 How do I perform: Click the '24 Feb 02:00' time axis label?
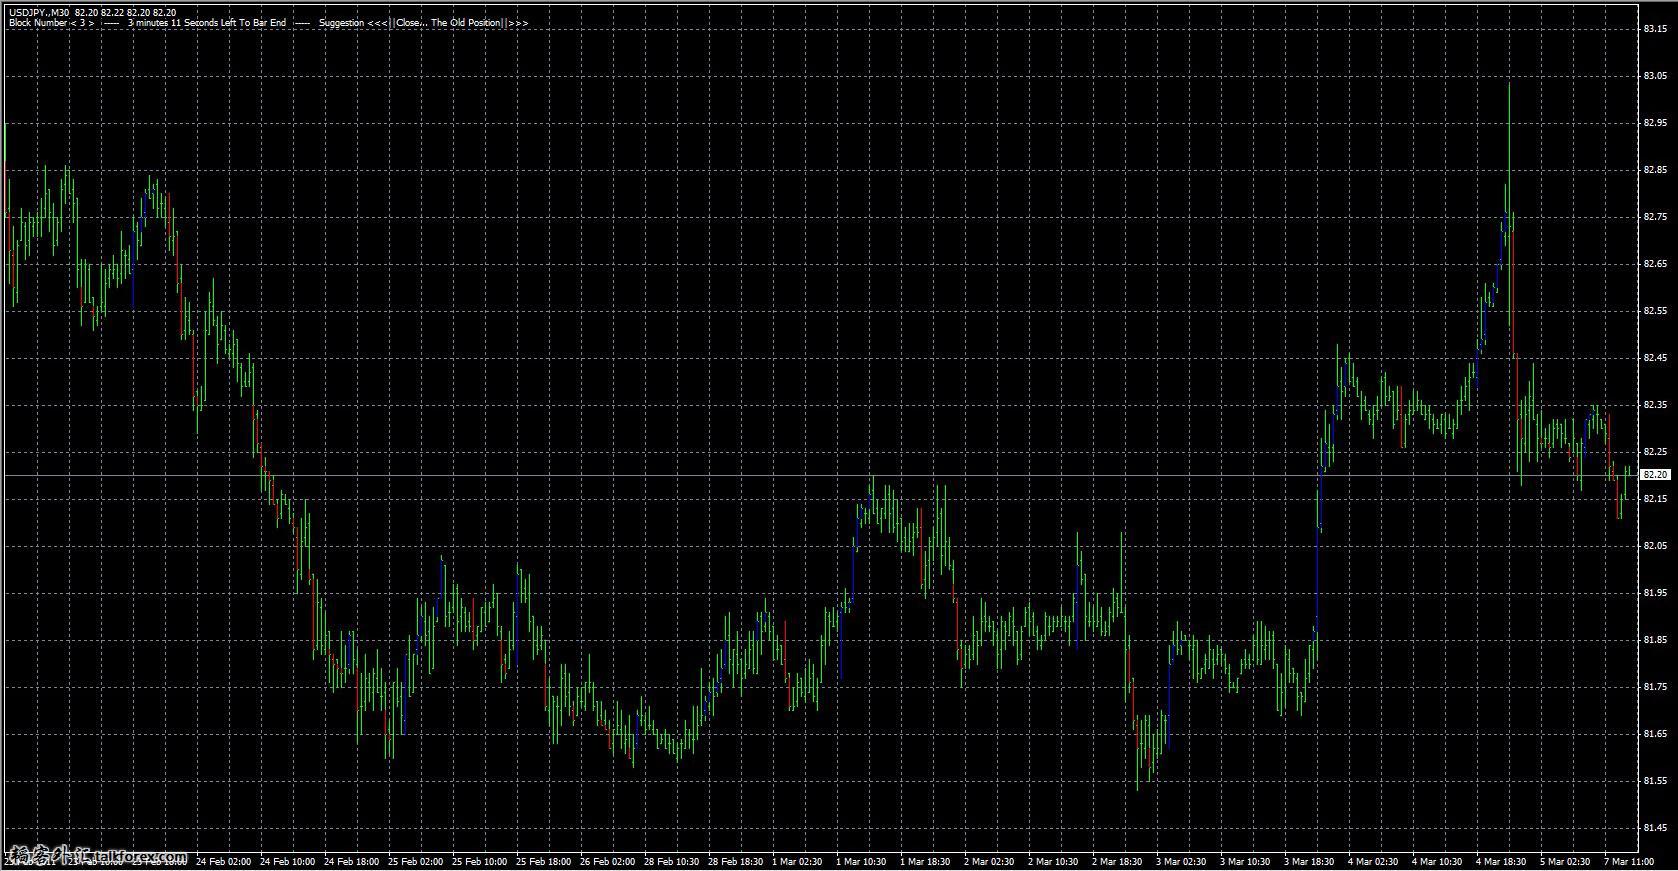point(223,861)
